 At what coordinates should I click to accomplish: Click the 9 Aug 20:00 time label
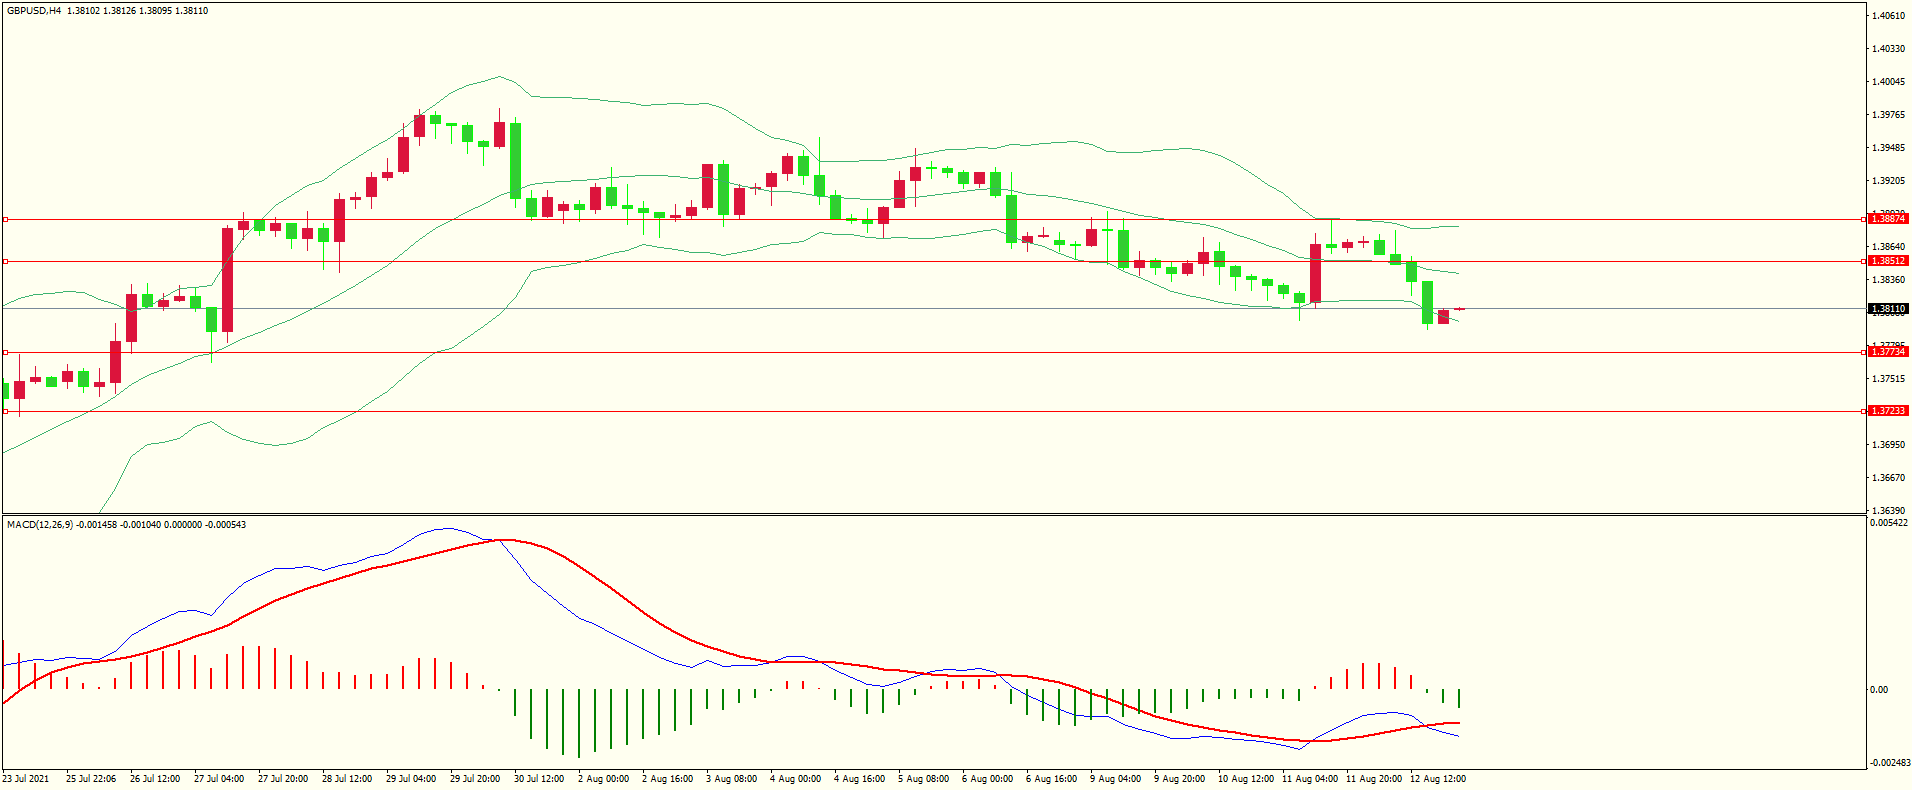click(1179, 779)
